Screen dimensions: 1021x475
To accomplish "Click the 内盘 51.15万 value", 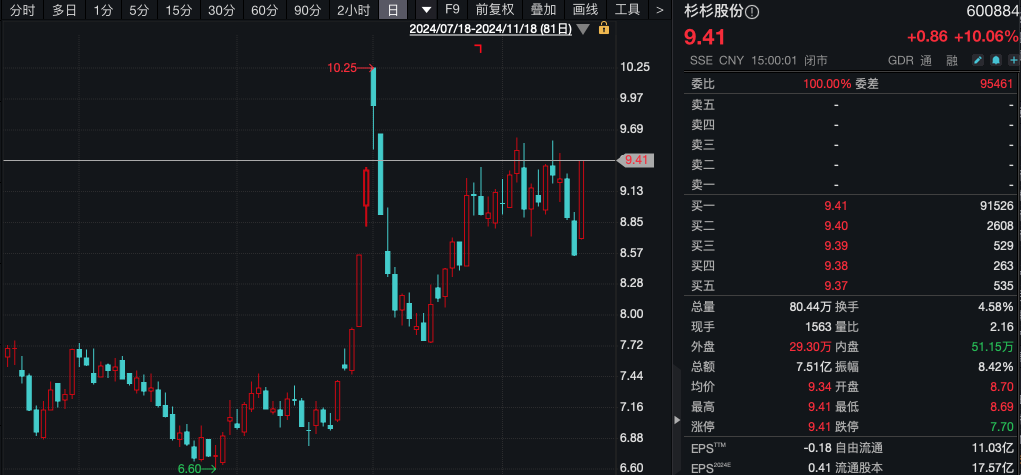I will [x=992, y=347].
